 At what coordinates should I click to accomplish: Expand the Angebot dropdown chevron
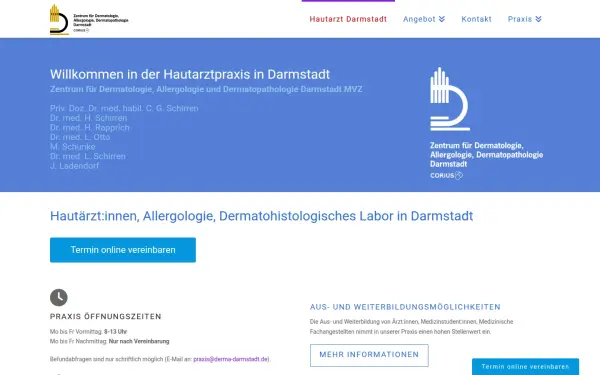442,19
